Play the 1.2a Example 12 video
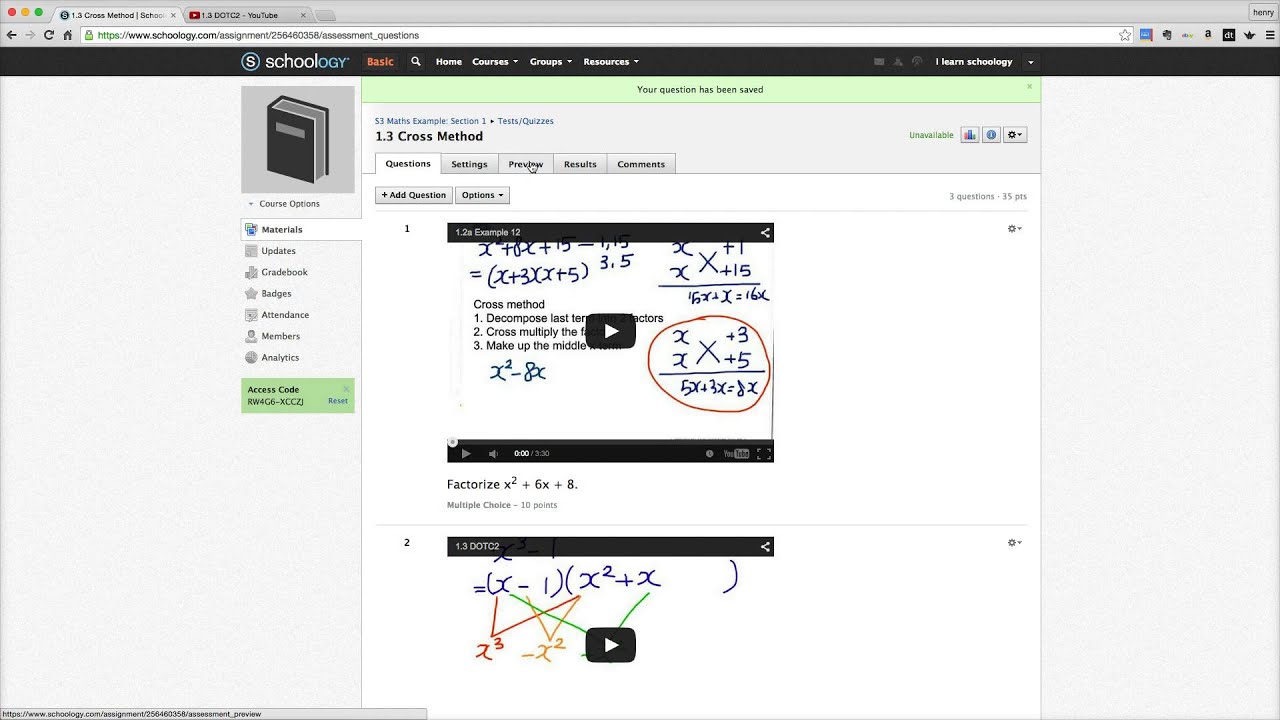 pyautogui.click(x=610, y=331)
